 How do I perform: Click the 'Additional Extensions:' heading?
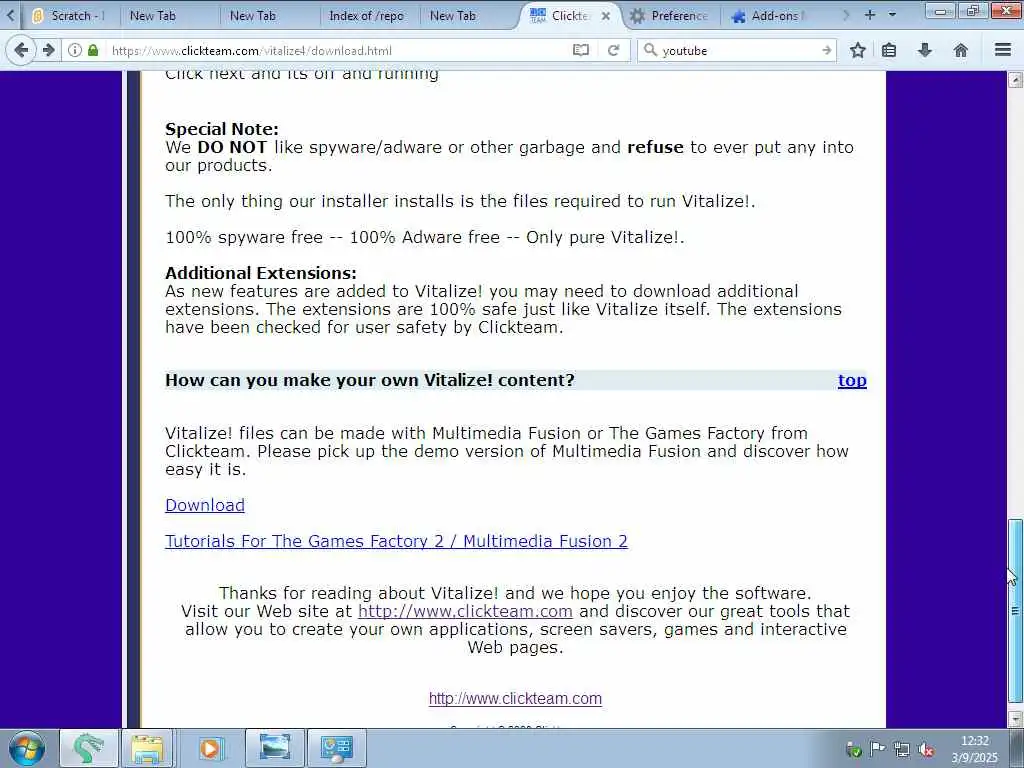point(261,273)
